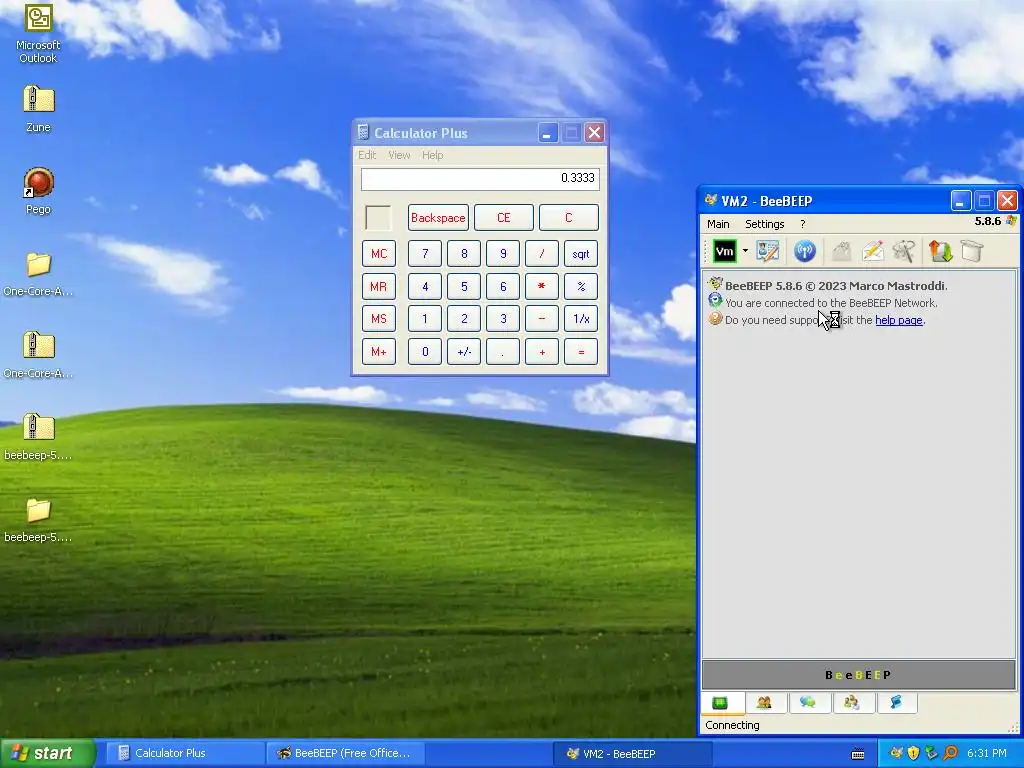Image resolution: width=1024 pixels, height=768 pixels.
Task: Click the decimal point button in Calculator
Action: (x=503, y=351)
